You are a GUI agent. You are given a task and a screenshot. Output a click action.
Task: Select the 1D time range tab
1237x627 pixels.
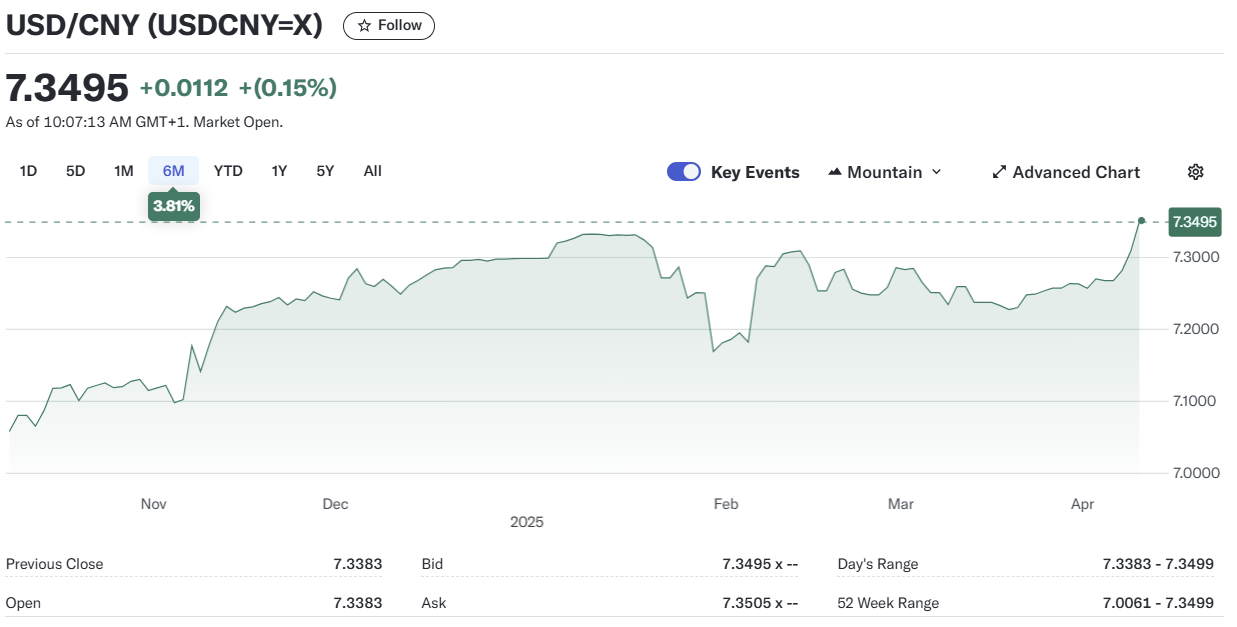[x=28, y=171]
